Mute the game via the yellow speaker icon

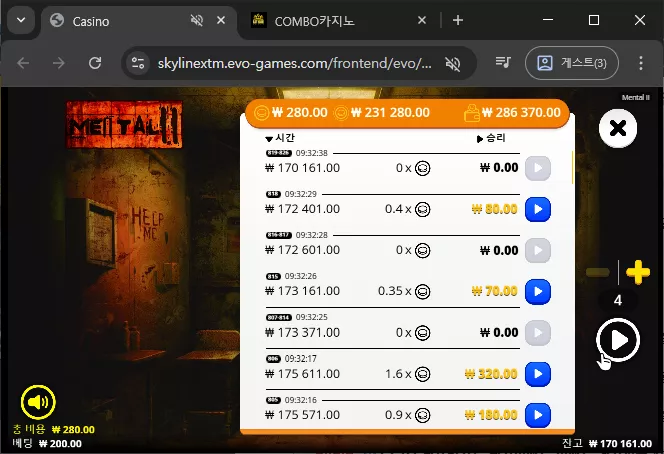pyautogui.click(x=38, y=402)
